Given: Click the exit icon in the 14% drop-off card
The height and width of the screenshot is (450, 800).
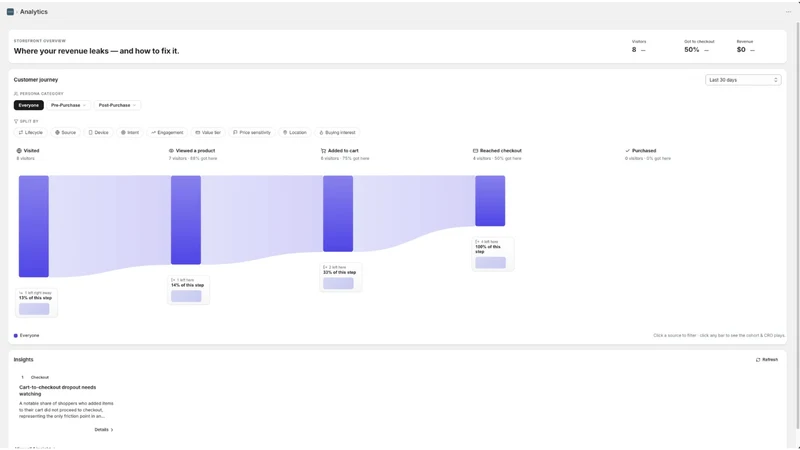Looking at the screenshot, I should point(173,280).
